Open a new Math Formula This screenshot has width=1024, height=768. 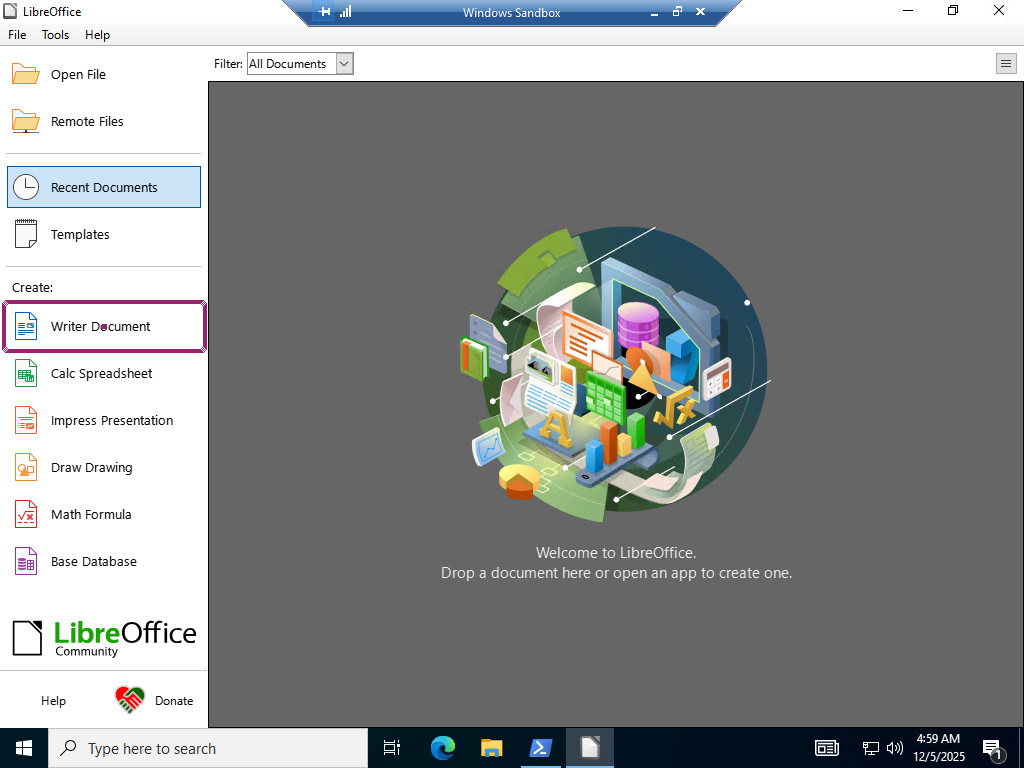[x=90, y=514]
